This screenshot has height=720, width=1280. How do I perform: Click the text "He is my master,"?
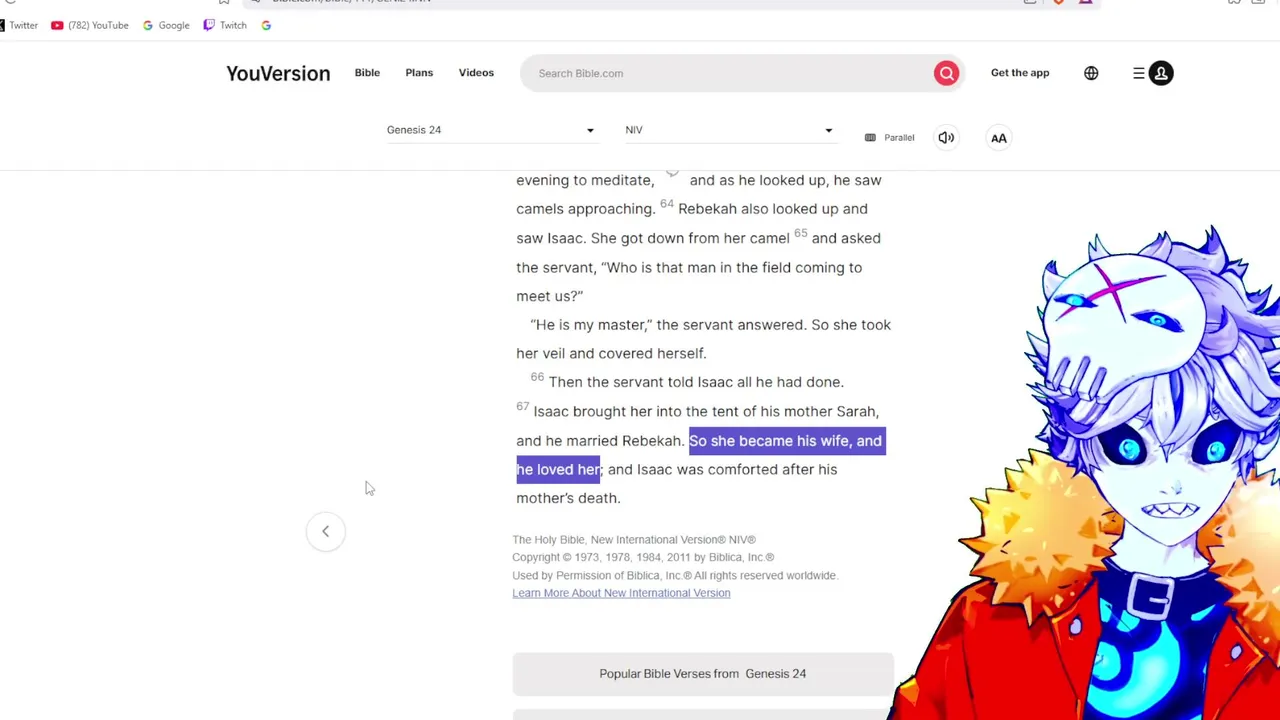pyautogui.click(x=591, y=325)
